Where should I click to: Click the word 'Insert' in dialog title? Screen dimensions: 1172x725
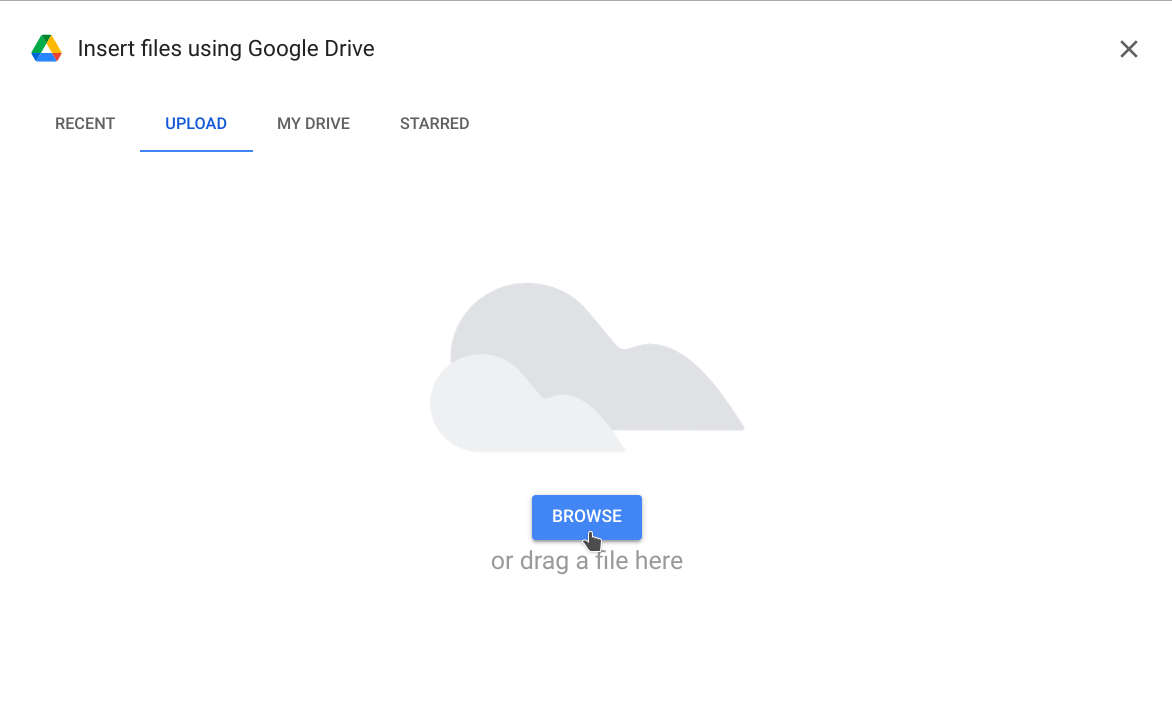pos(105,49)
